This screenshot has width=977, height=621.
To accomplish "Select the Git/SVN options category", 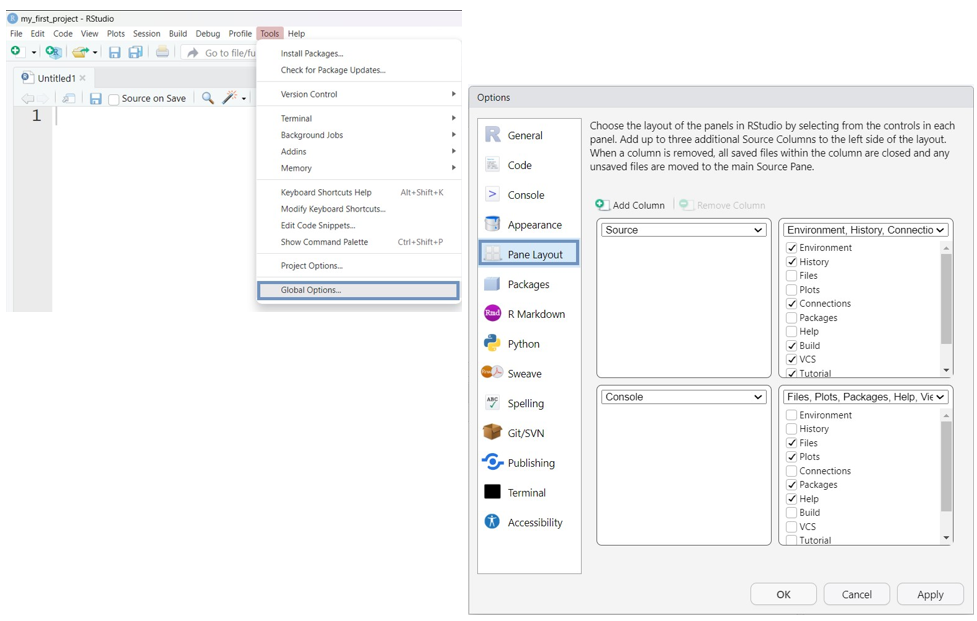I will [x=525, y=433].
